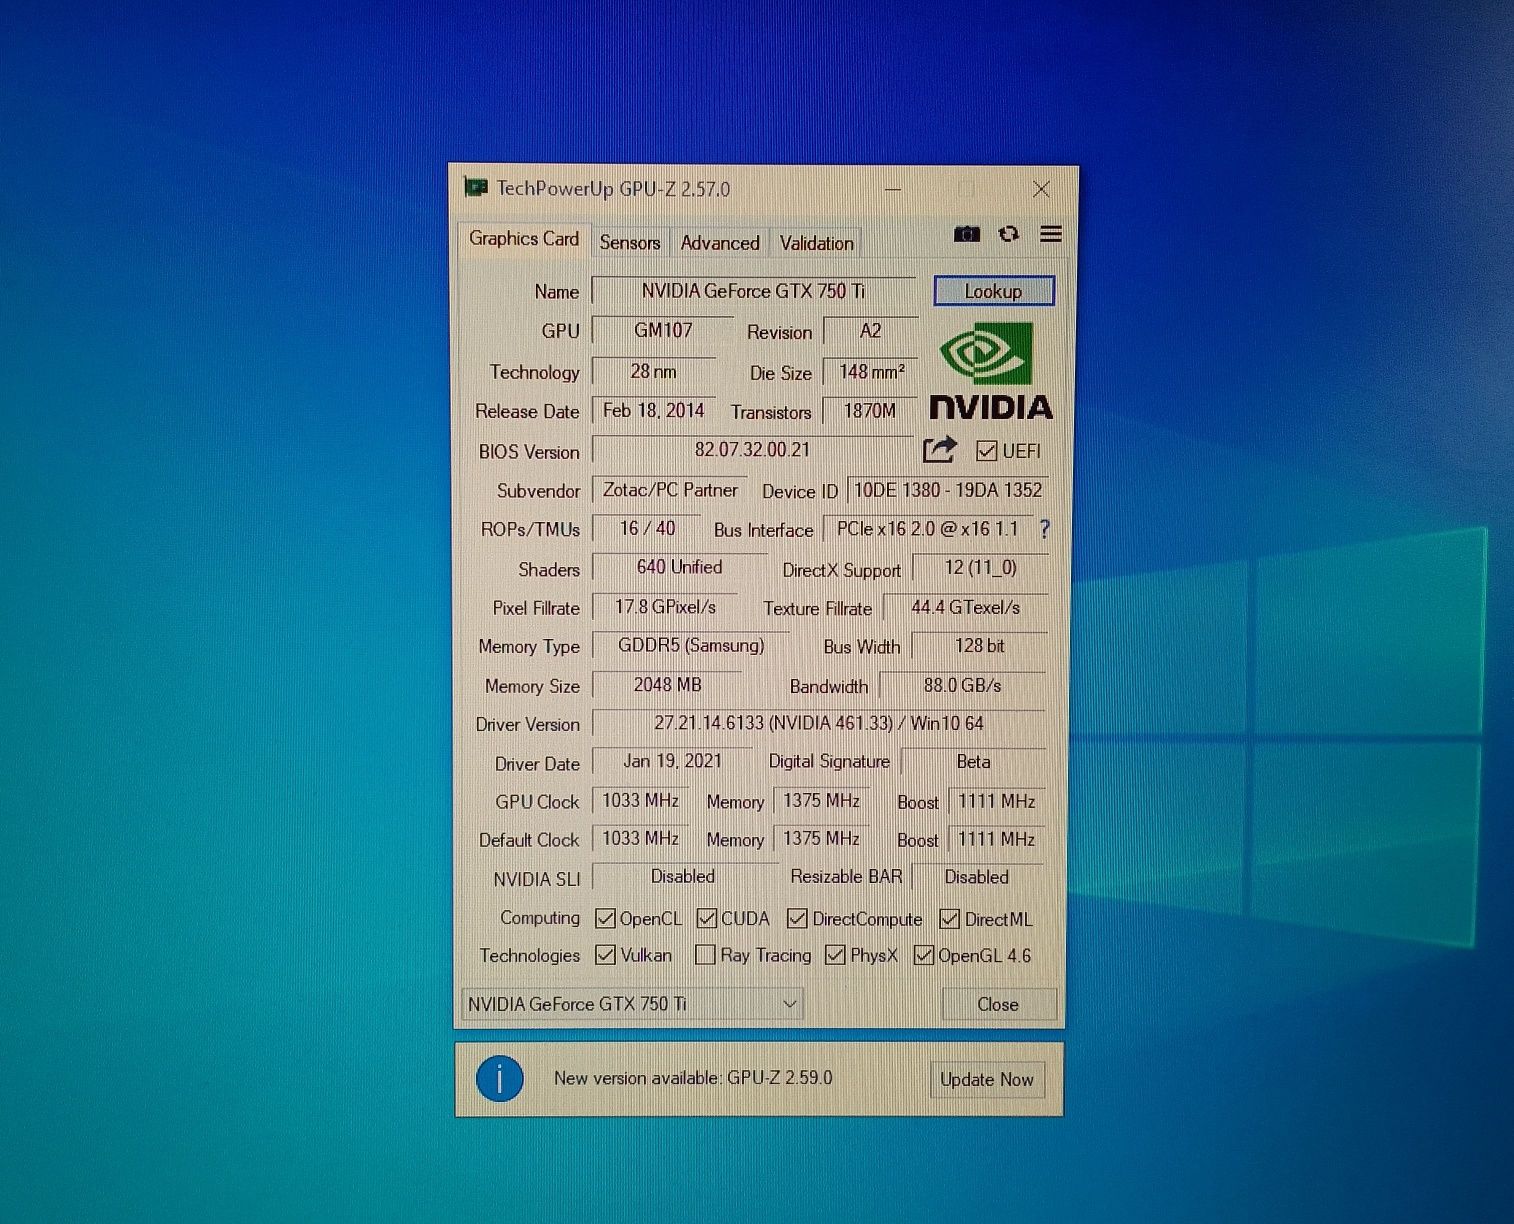Click the GPU Clock value 1033 MHz
The width and height of the screenshot is (1514, 1224).
(640, 801)
